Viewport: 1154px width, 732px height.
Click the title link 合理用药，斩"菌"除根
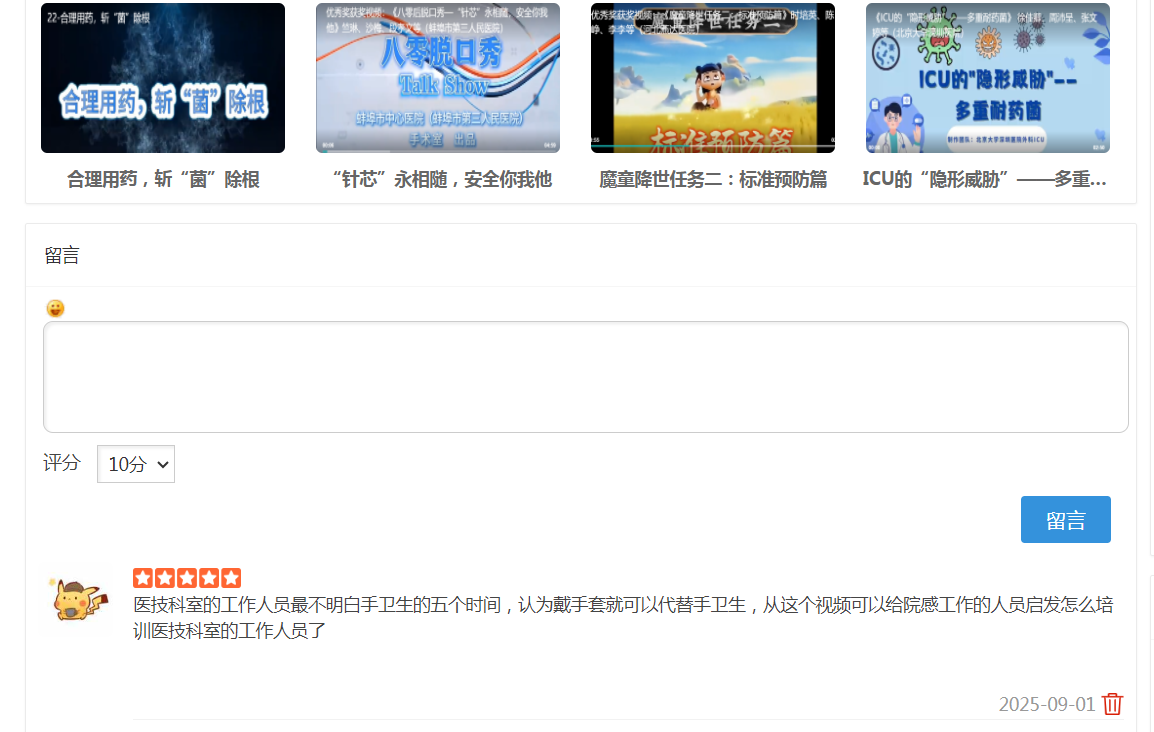163,180
